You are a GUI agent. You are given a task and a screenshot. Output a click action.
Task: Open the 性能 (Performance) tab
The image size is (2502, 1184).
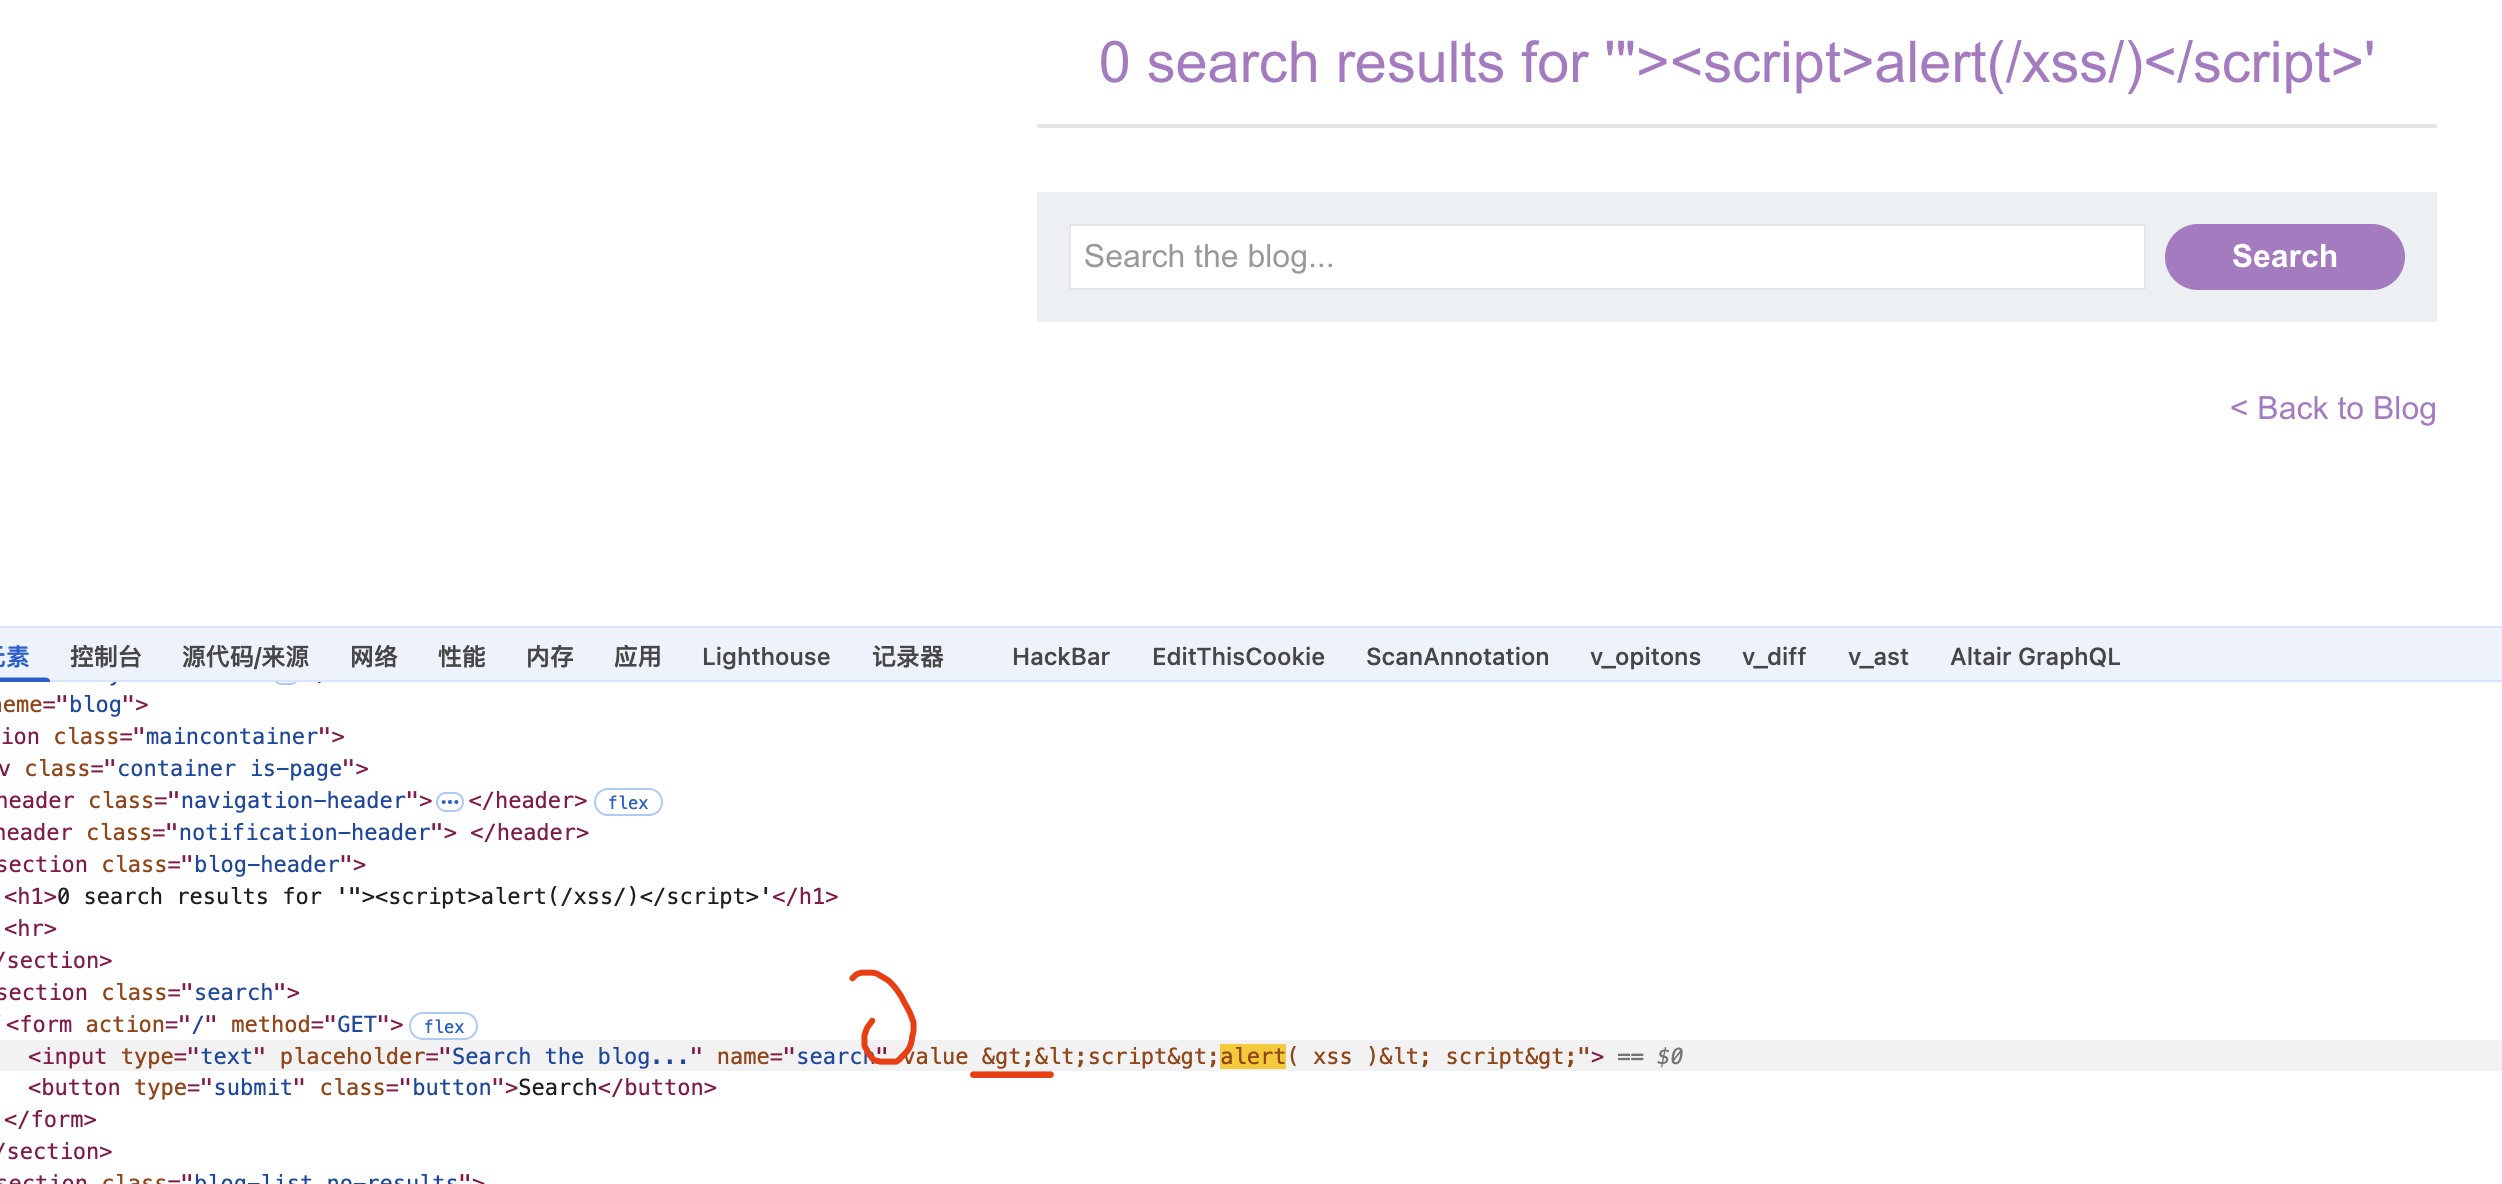pyautogui.click(x=462, y=657)
